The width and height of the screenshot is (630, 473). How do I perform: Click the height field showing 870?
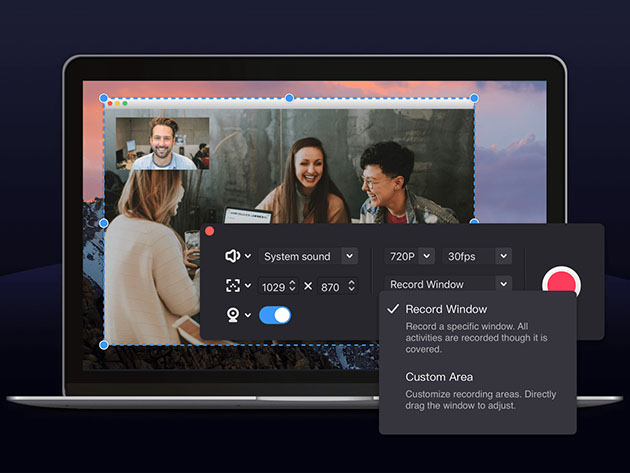[x=338, y=287]
